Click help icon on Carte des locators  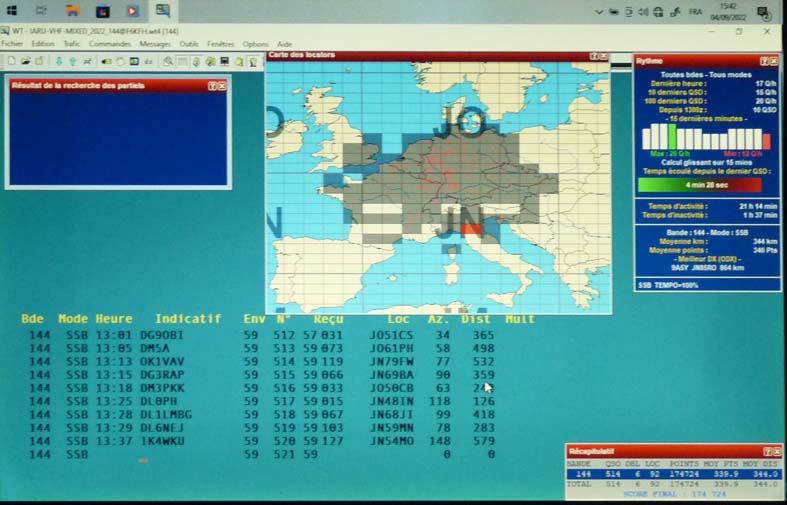594,56
